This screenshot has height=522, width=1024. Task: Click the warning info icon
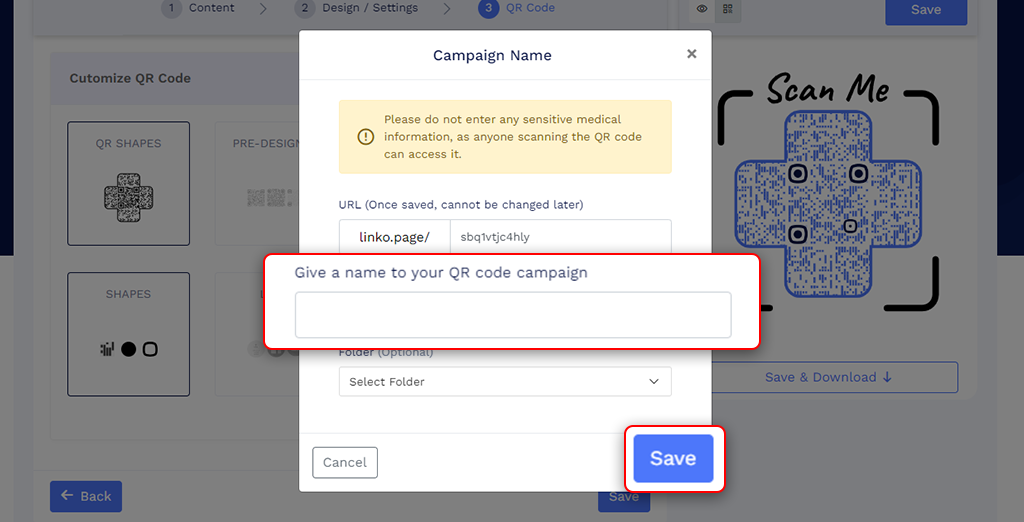pos(366,136)
